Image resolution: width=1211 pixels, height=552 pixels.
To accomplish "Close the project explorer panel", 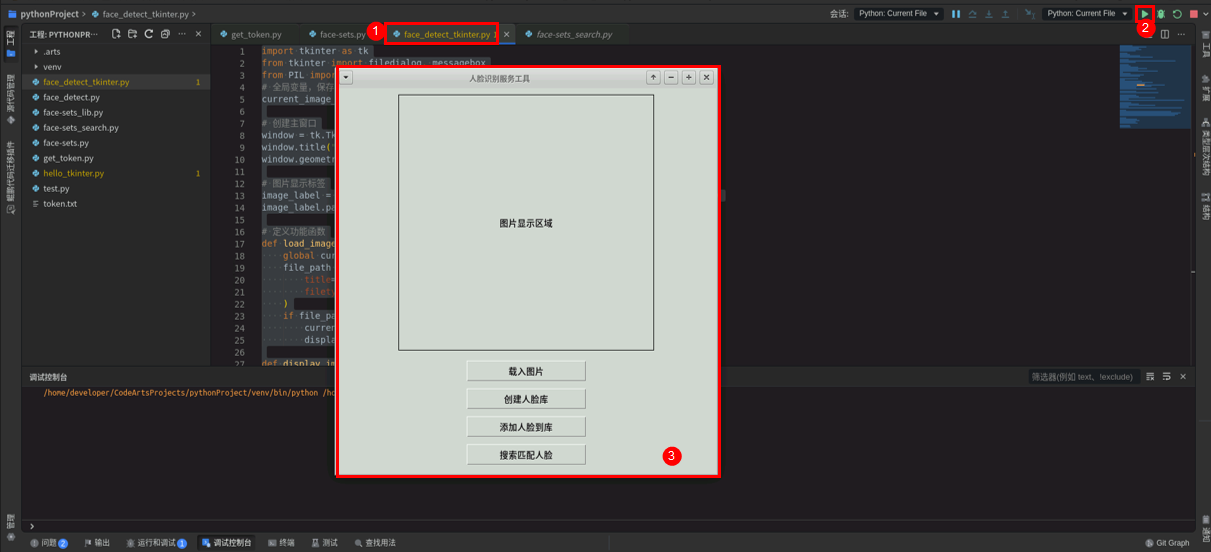I will point(198,34).
